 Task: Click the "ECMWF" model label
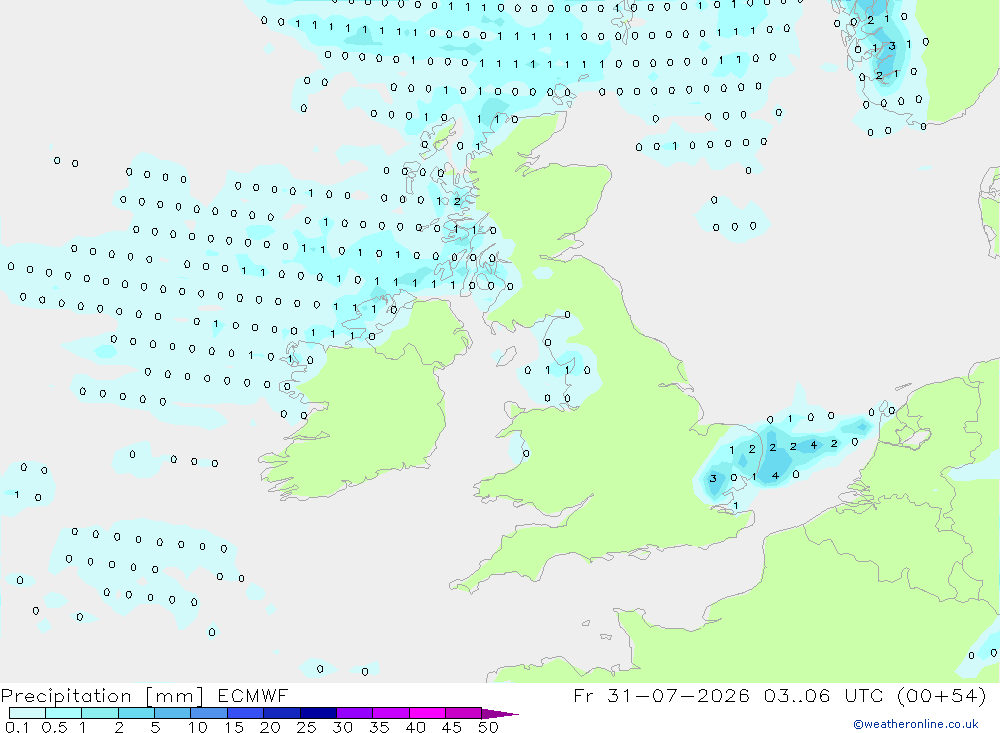point(253,695)
